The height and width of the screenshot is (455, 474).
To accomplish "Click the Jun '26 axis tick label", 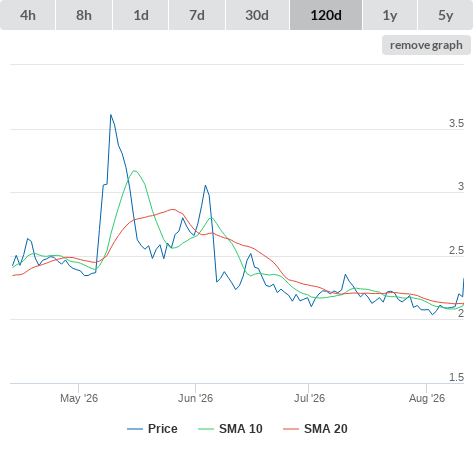I will pyautogui.click(x=195, y=398).
